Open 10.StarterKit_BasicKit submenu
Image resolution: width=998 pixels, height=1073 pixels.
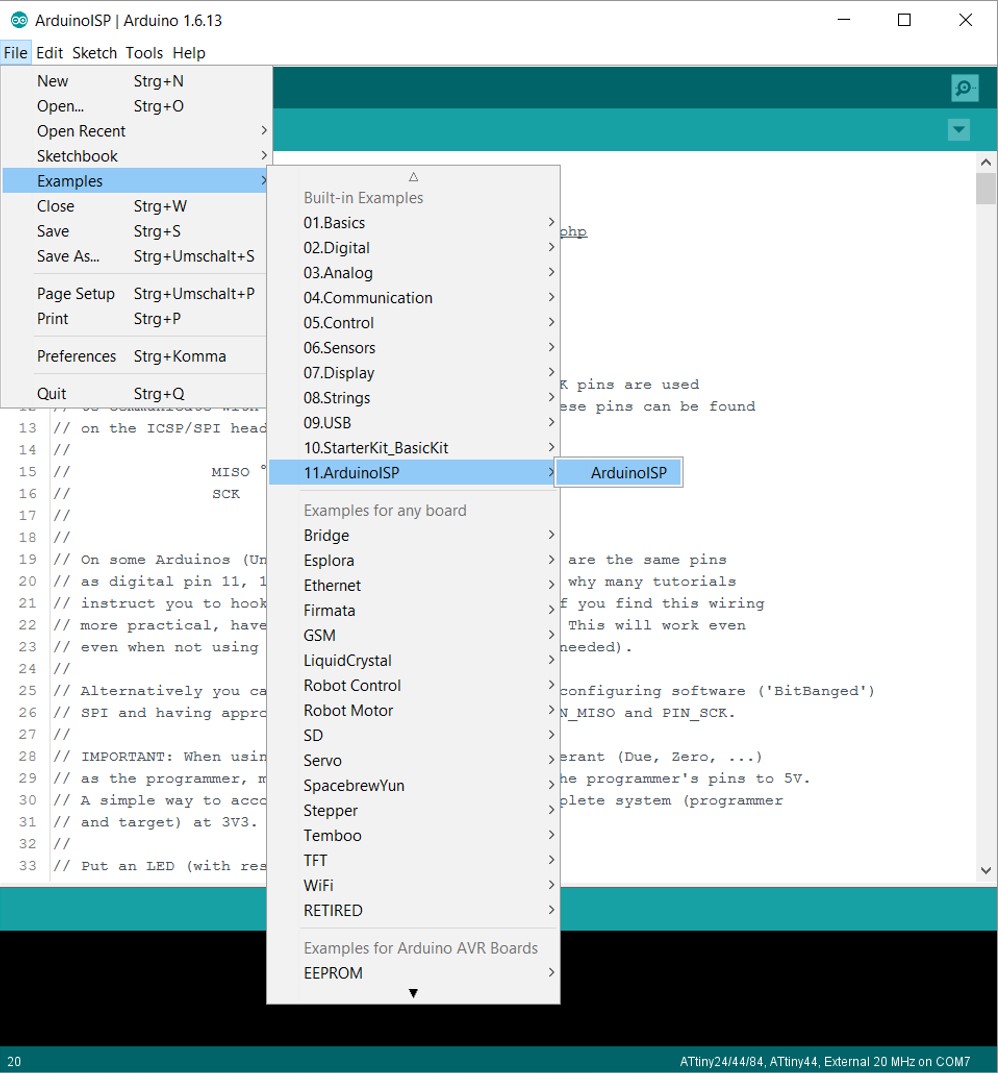point(413,448)
